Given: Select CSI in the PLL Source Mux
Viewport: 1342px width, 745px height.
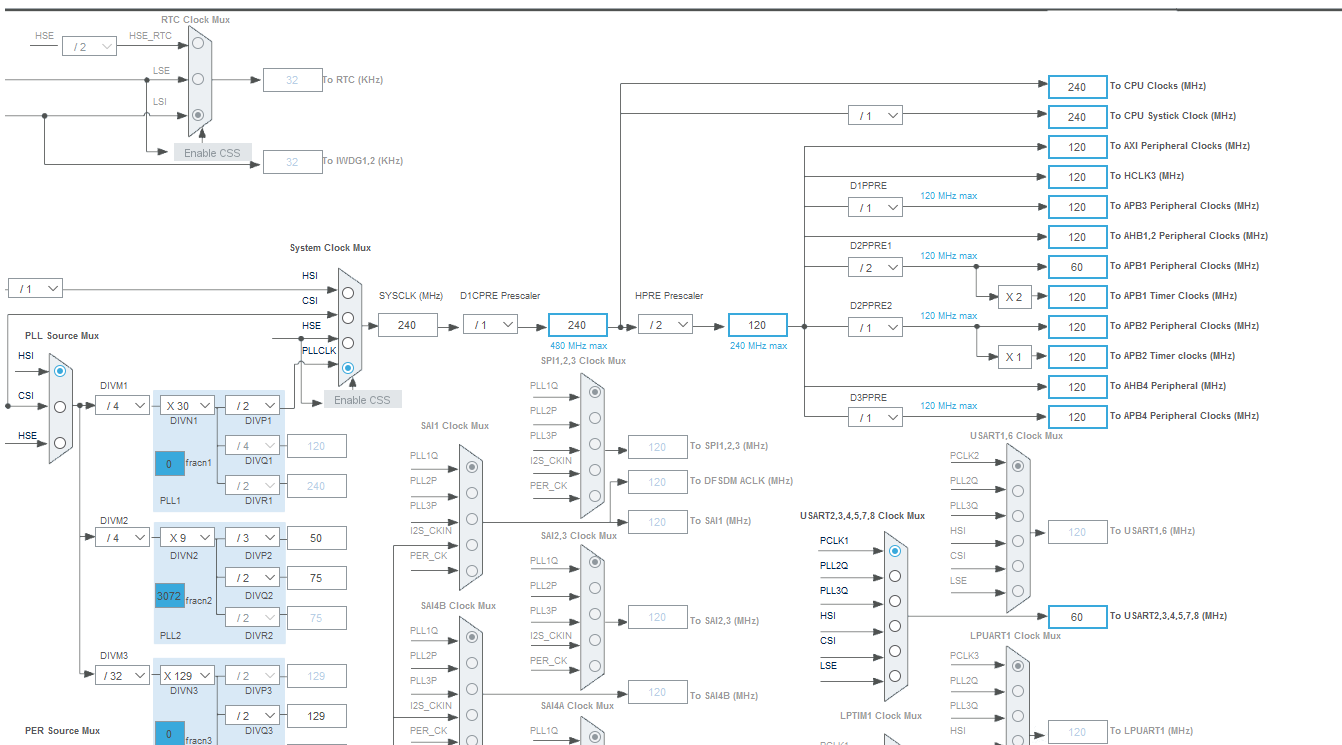Looking at the screenshot, I should tap(59, 405).
